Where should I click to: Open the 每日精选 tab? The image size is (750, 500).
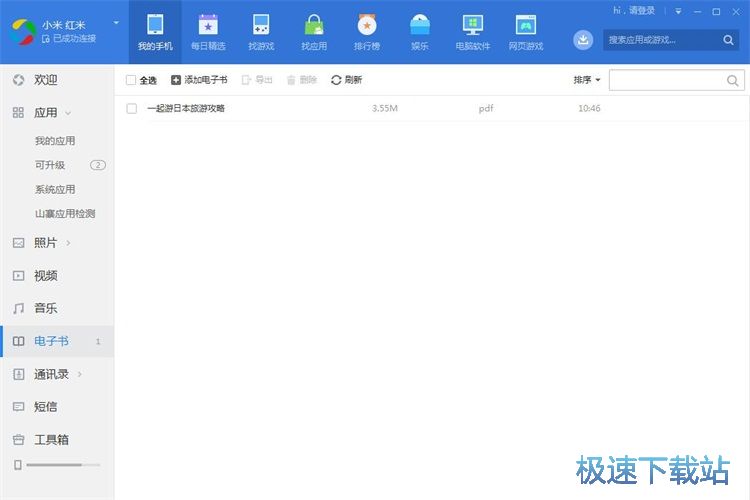(208, 32)
